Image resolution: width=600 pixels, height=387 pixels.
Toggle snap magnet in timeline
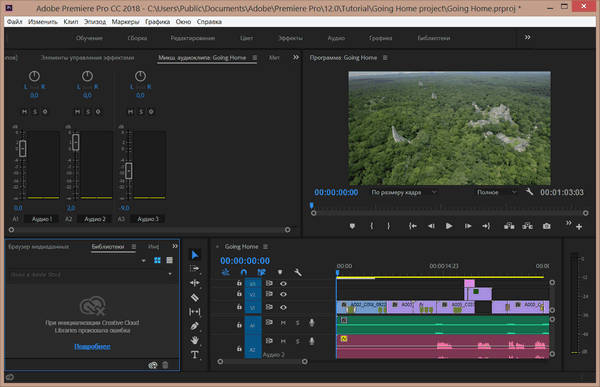[244, 272]
